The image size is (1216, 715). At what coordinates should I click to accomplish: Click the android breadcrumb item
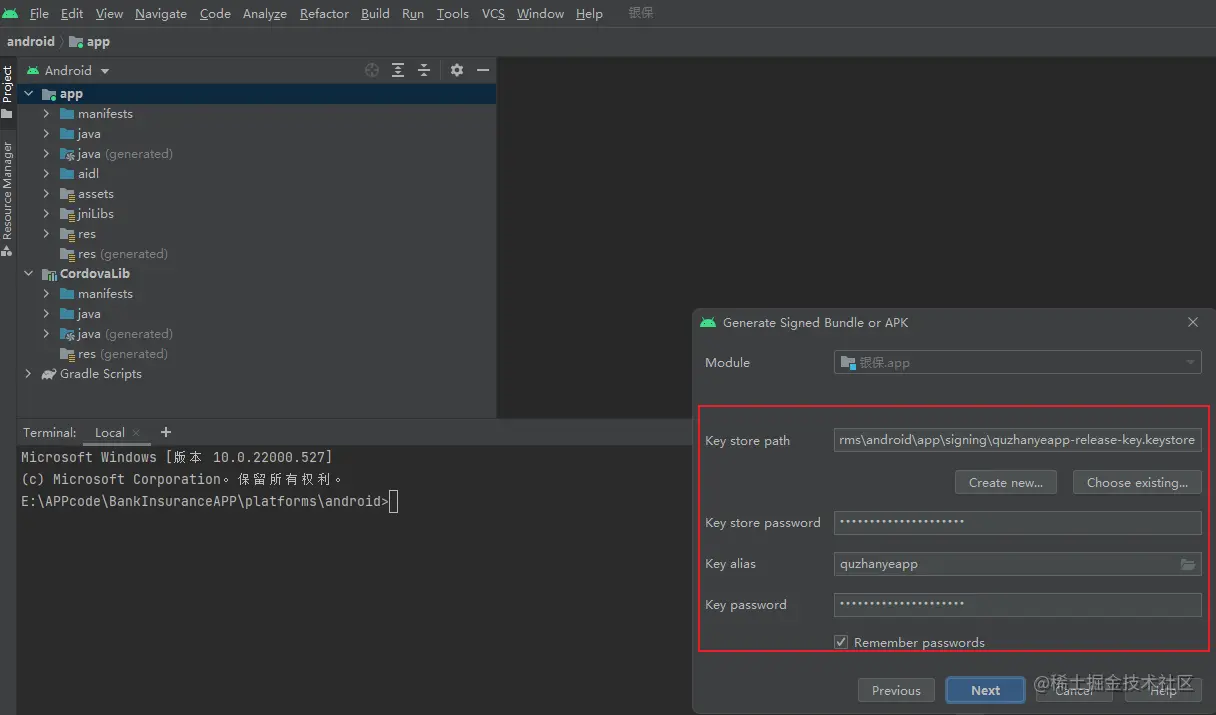pos(31,42)
